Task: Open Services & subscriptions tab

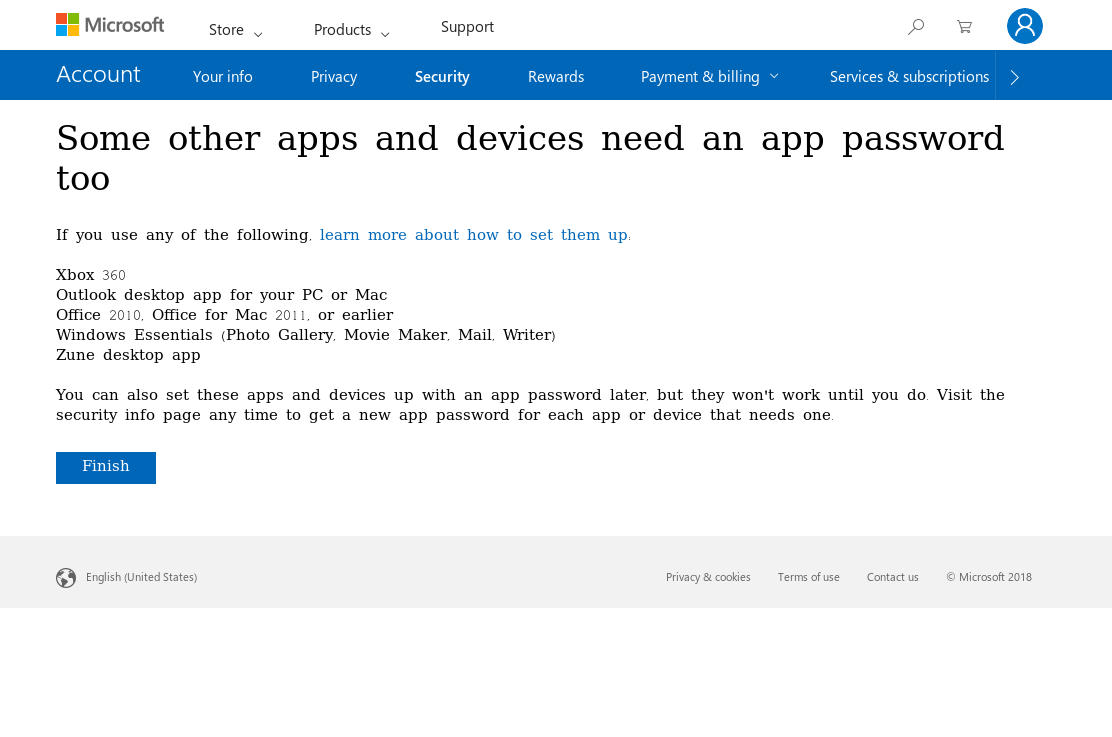Action: coord(909,76)
